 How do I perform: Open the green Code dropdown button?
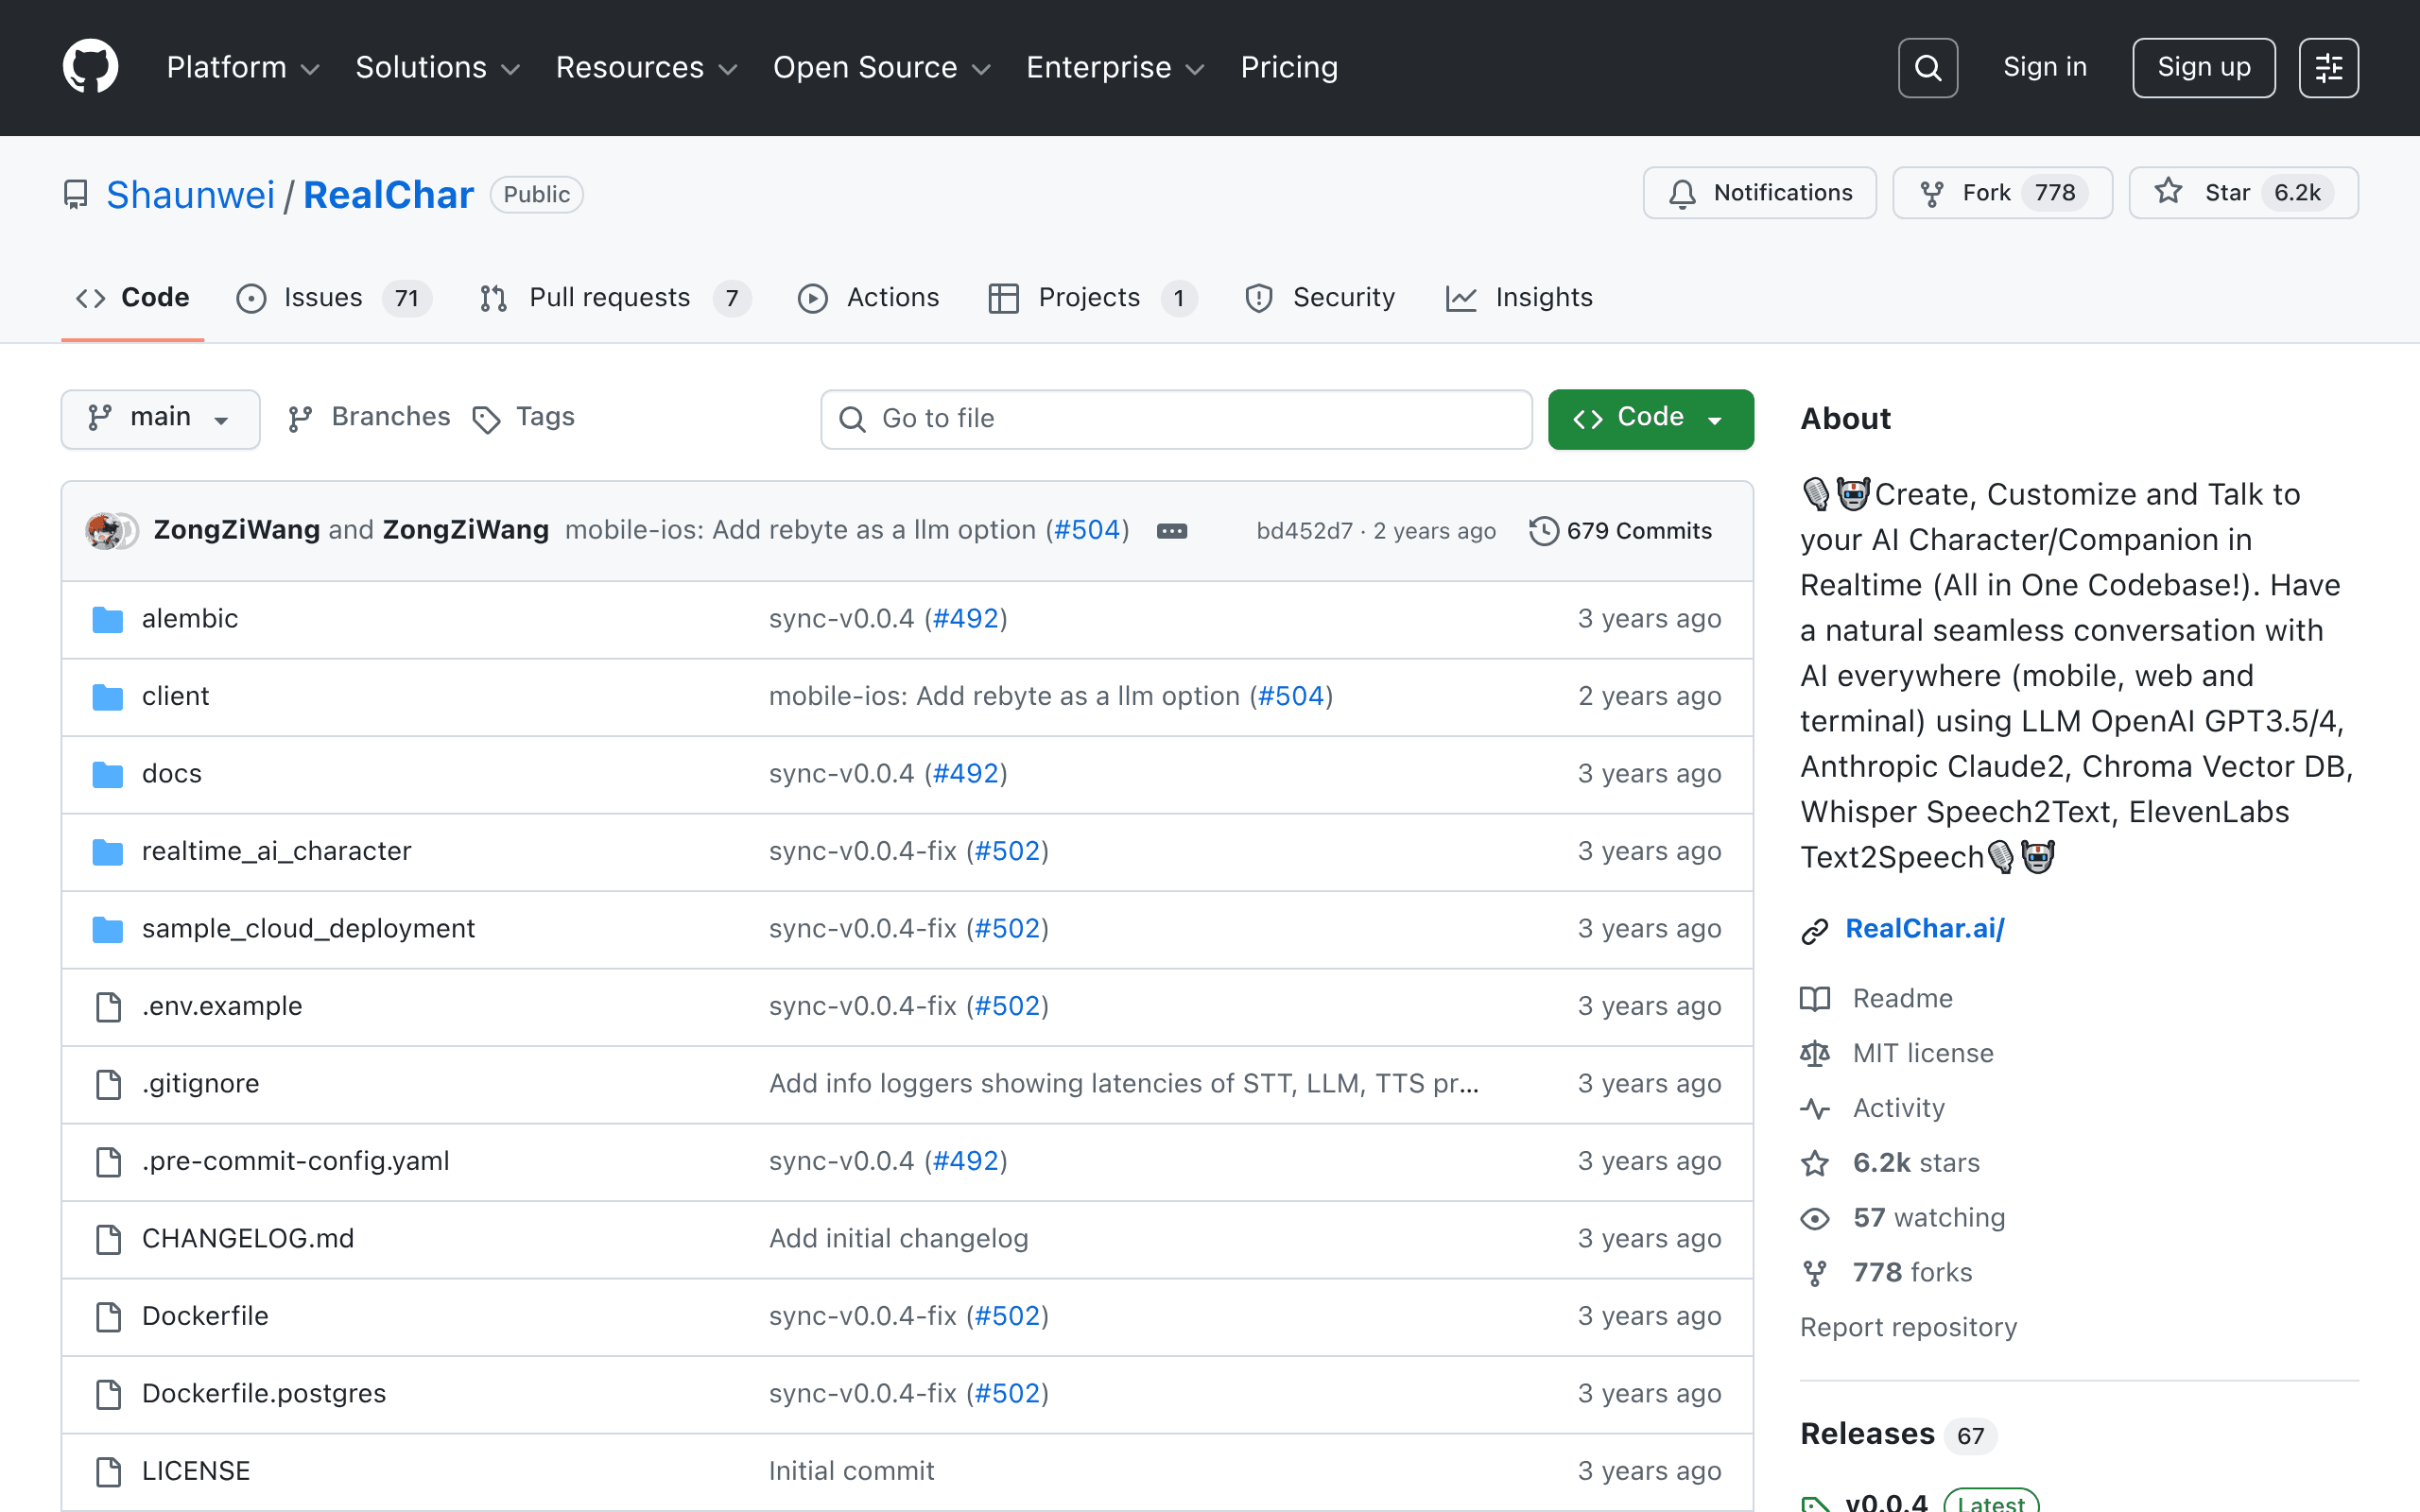1650,418
